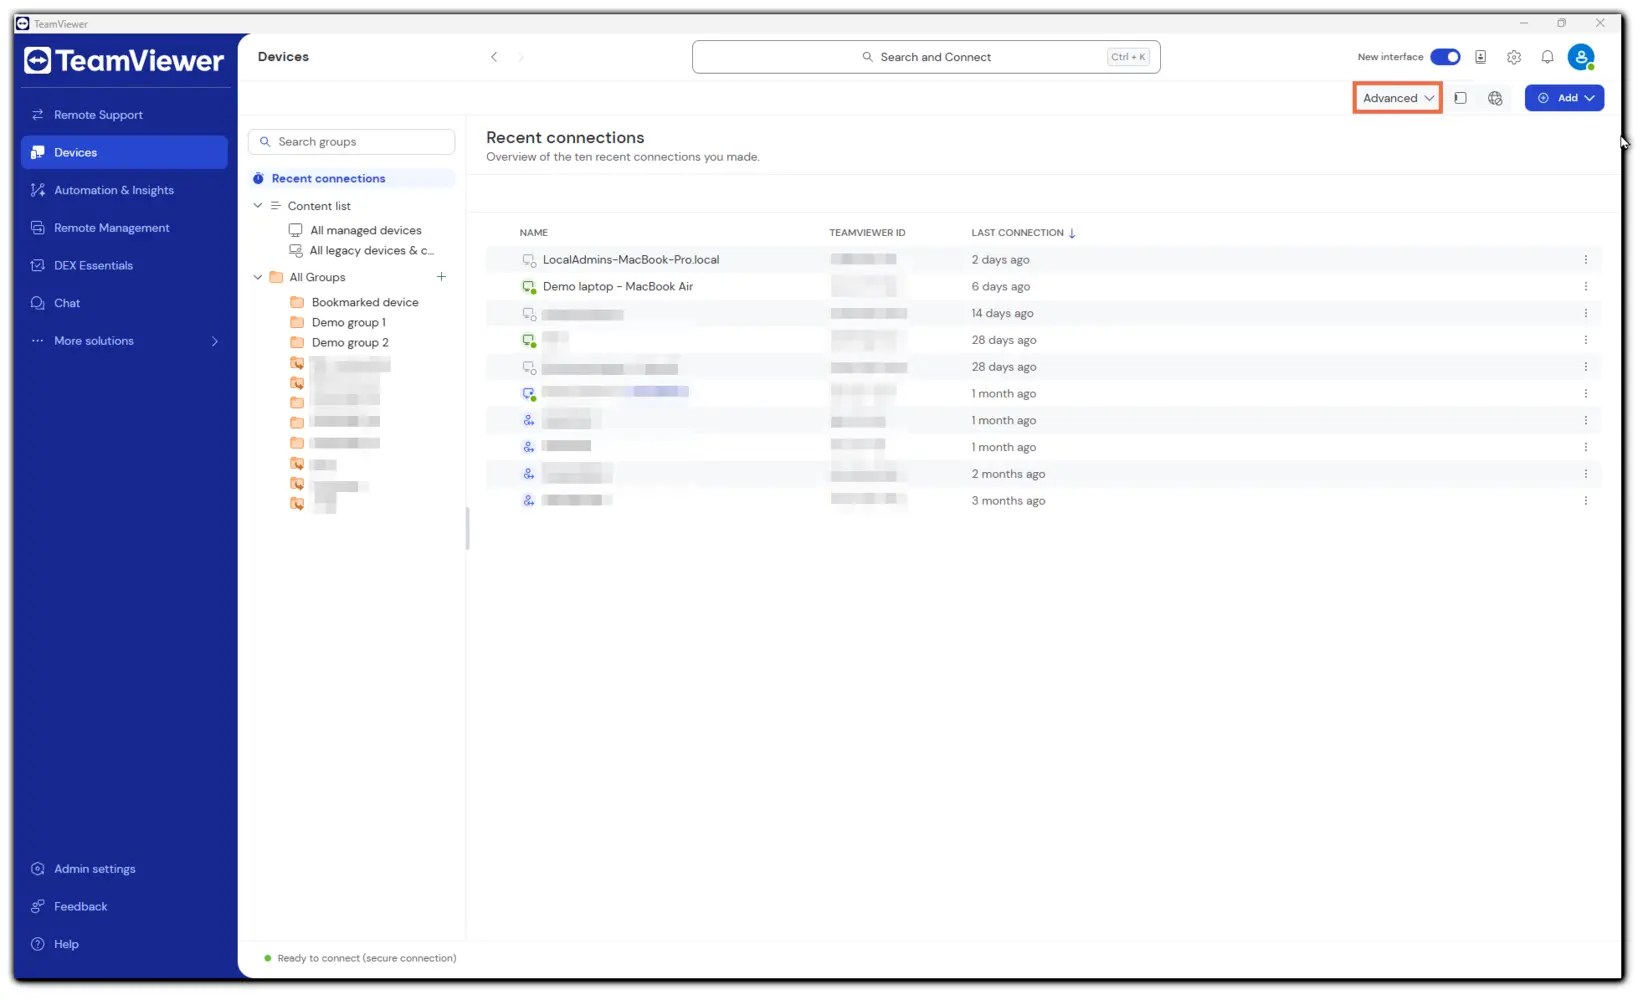Viewport: 1643px width, 1000px height.
Task: Go to Remote Management
Action: (x=124, y=228)
